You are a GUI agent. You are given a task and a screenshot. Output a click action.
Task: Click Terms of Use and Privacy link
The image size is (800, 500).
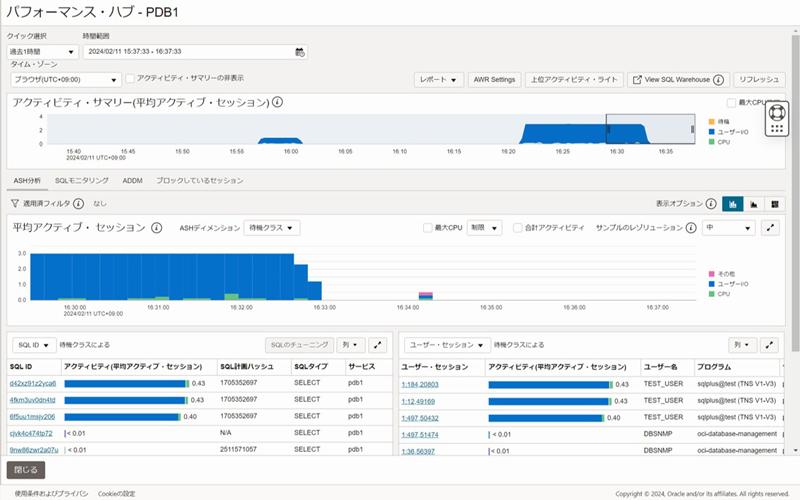click(x=51, y=494)
